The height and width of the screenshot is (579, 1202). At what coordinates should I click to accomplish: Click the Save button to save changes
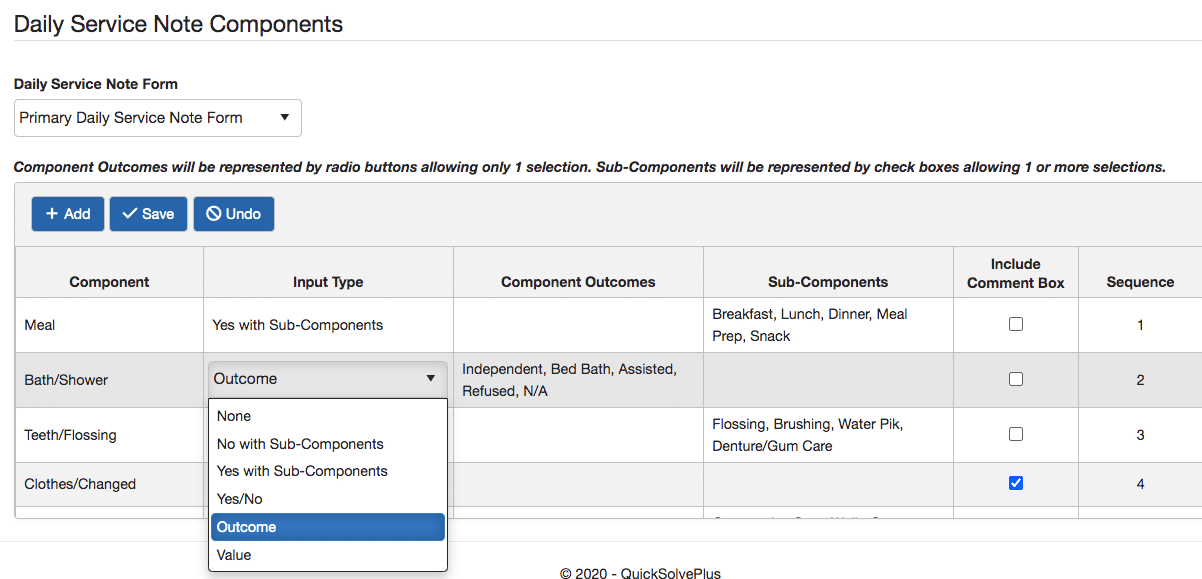click(x=148, y=213)
